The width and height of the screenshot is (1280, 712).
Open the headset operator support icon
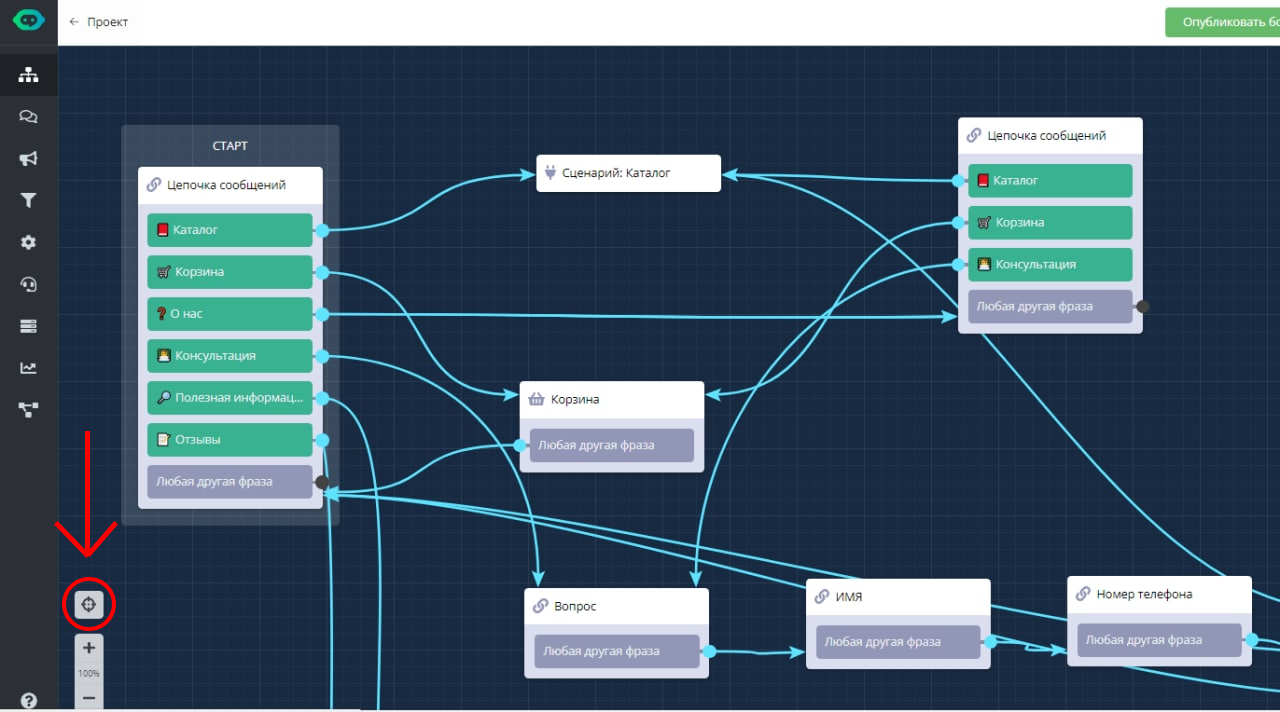(28, 284)
